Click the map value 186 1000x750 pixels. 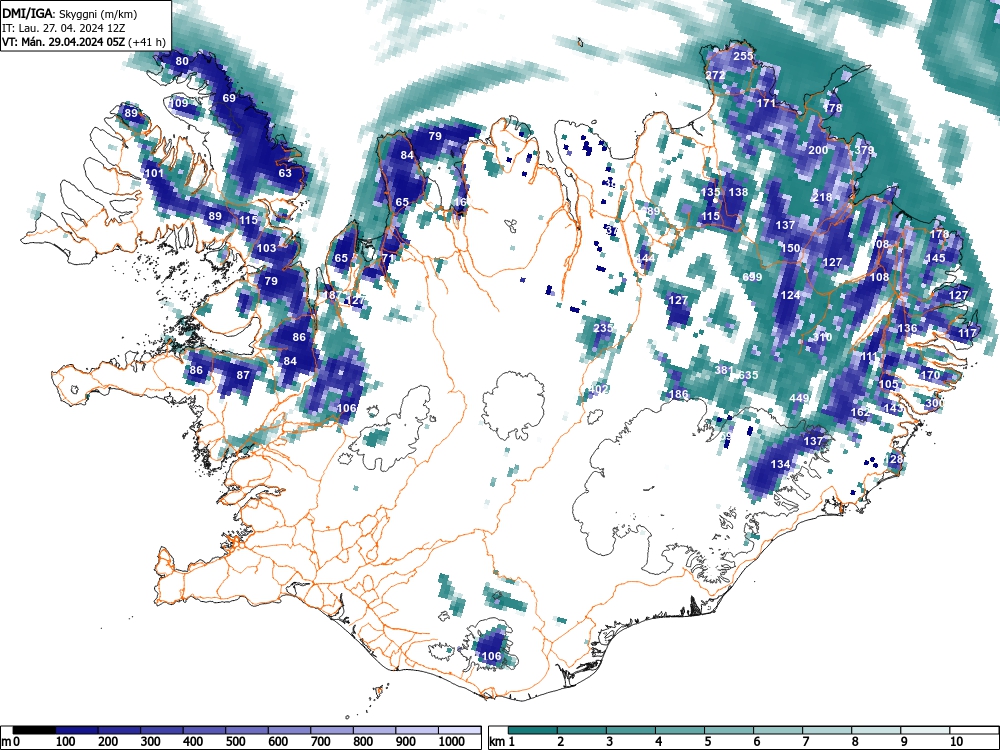679,394
